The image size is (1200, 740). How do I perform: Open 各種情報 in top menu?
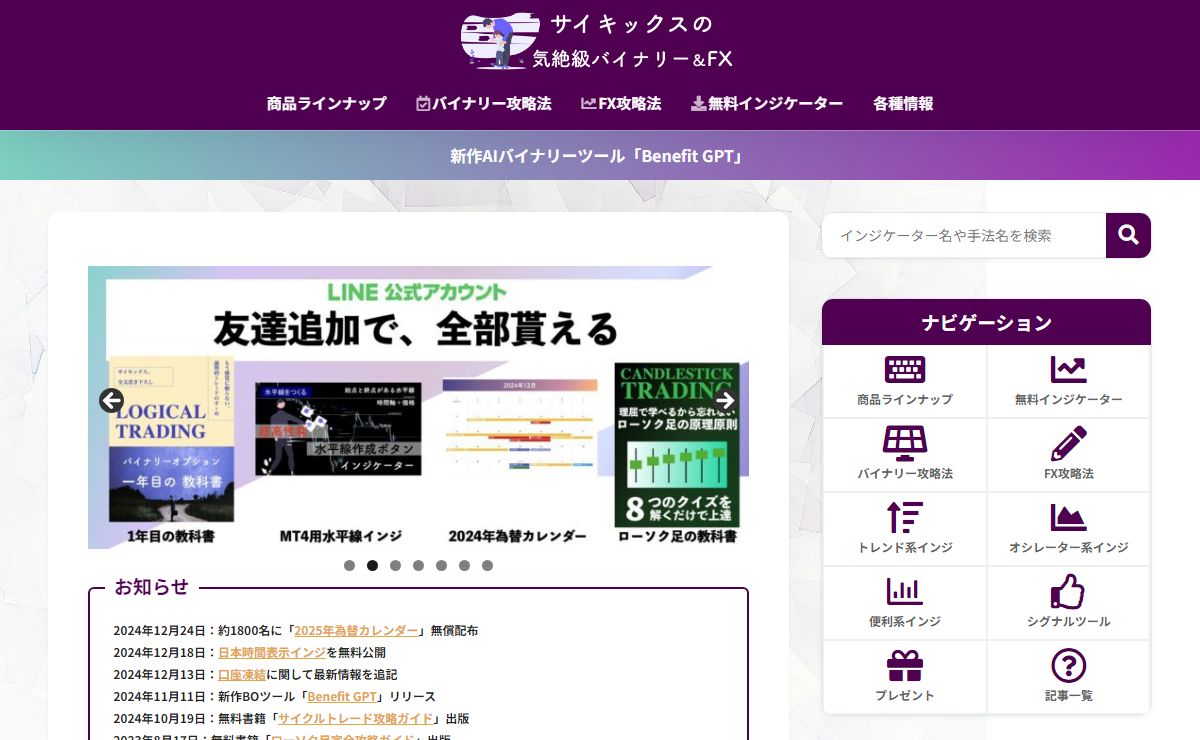click(x=903, y=103)
